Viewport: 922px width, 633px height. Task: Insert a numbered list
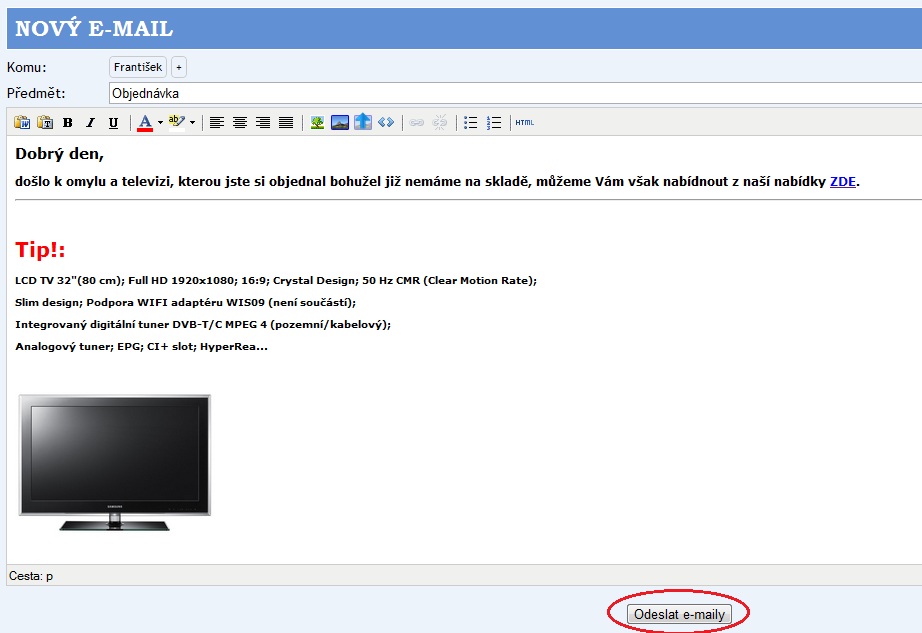tap(494, 123)
